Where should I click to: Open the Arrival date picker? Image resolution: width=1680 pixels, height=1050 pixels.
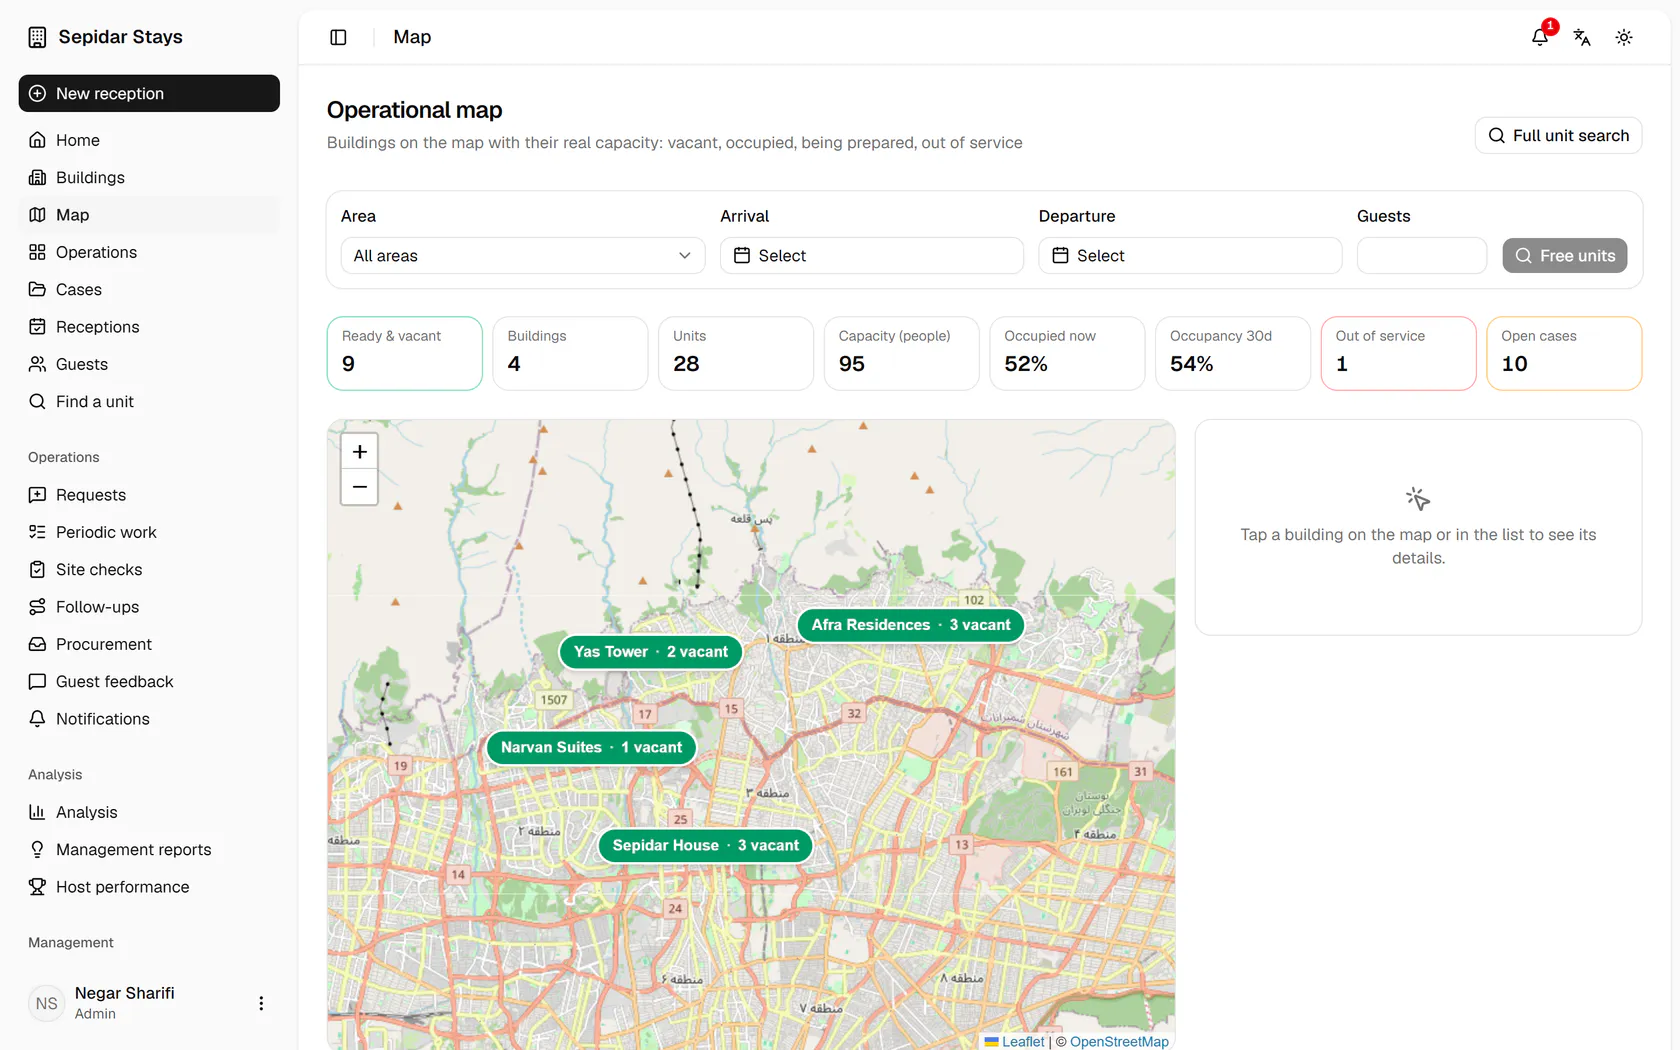[x=871, y=256]
